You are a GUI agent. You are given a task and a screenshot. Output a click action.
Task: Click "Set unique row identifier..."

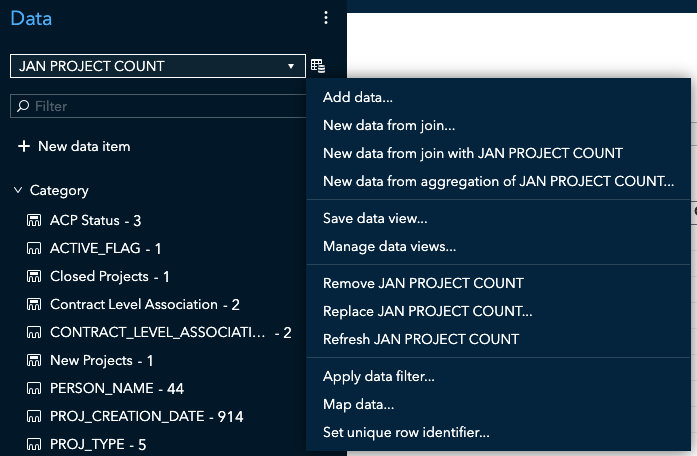pyautogui.click(x=406, y=432)
